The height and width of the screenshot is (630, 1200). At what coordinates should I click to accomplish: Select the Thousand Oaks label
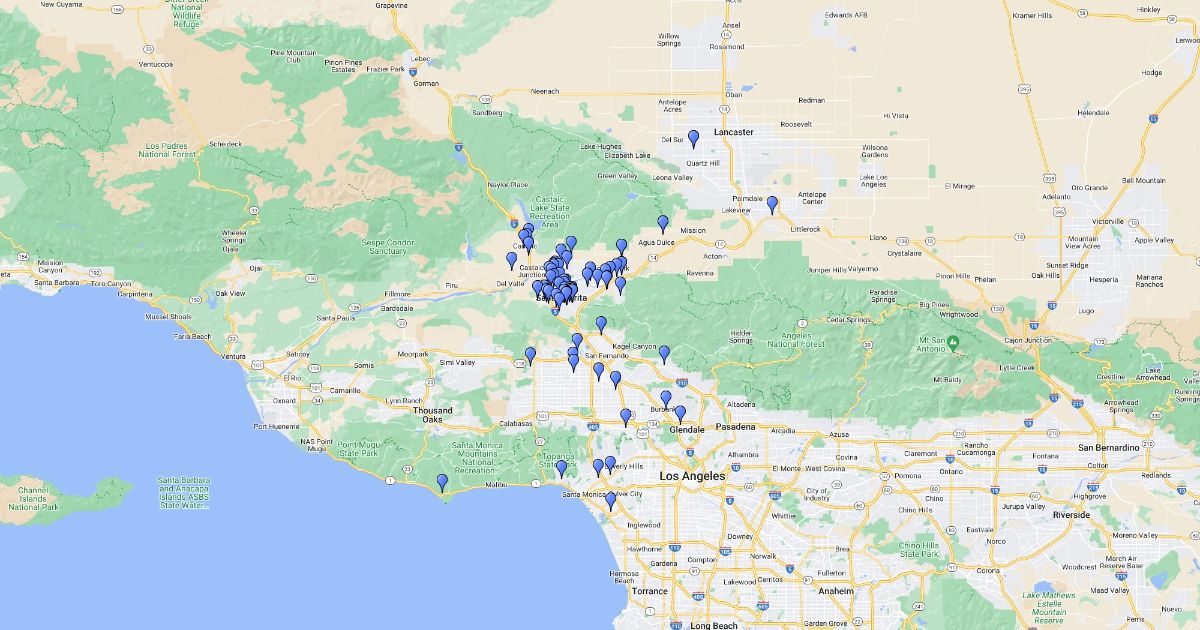433,415
